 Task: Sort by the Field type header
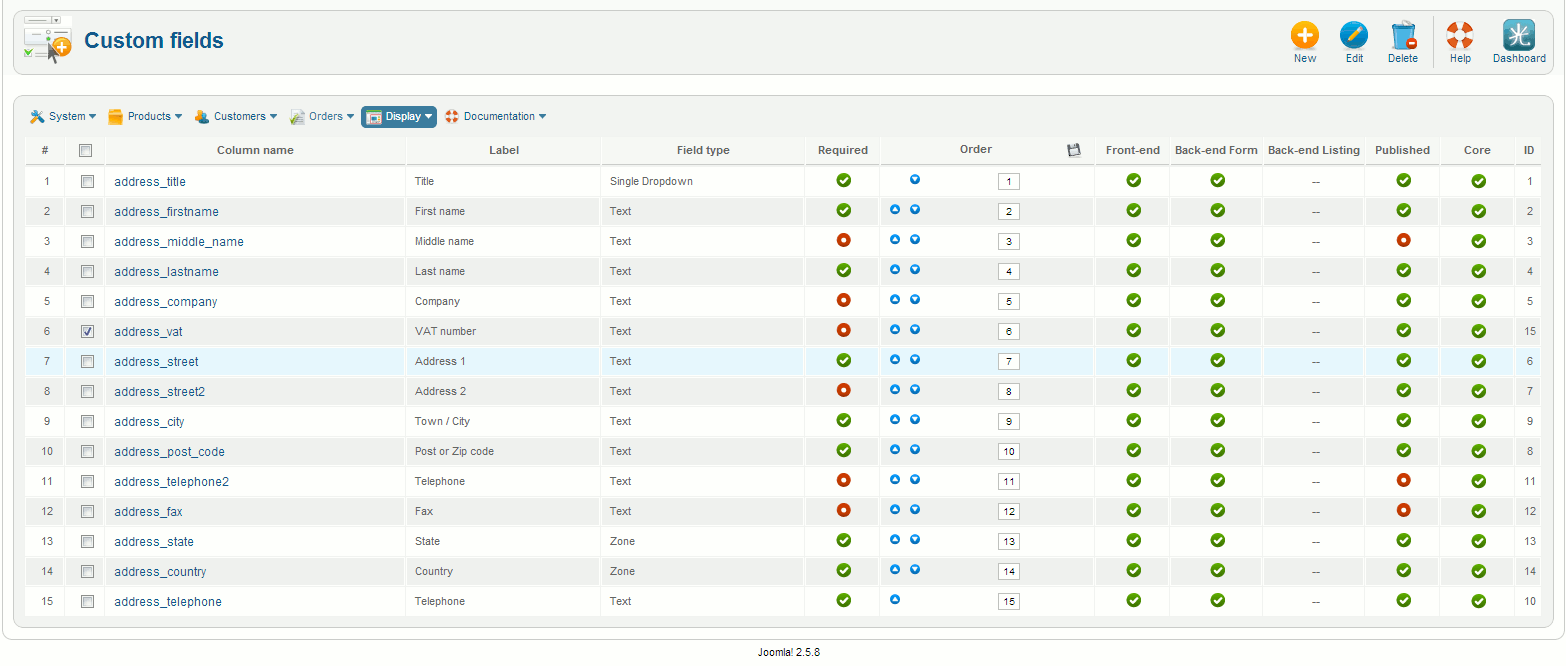point(703,150)
